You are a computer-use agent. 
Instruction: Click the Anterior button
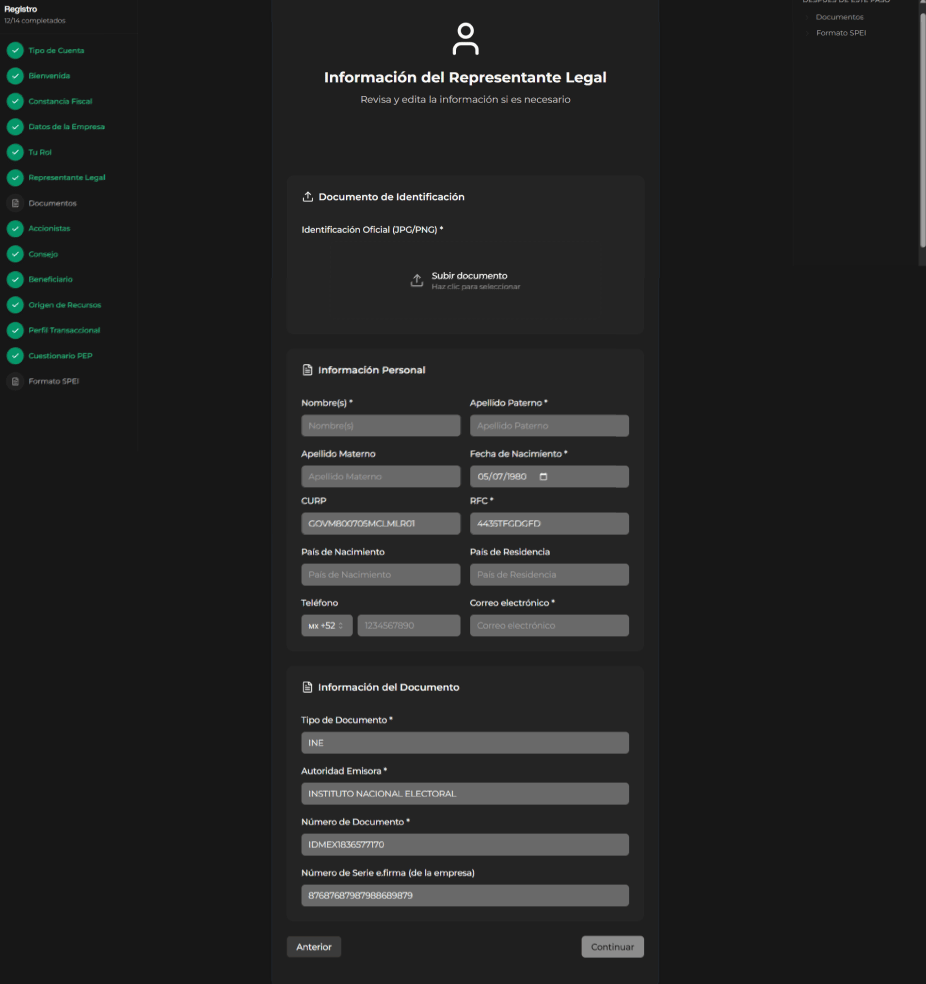coord(314,947)
